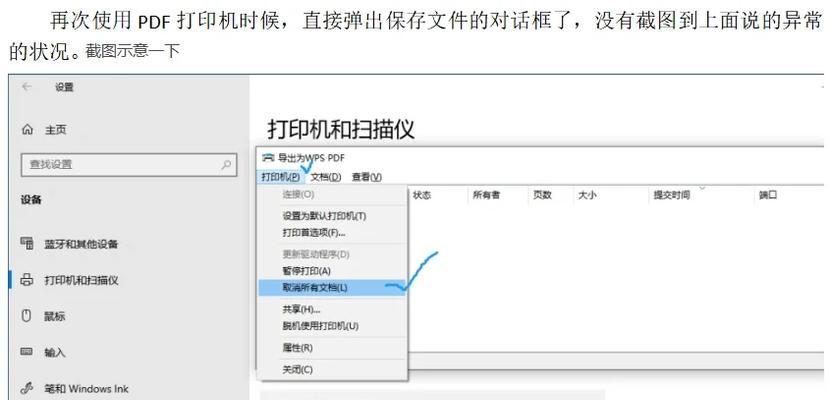Viewport: 830px width, 400px height.
Task: Click the 更新驱动程序(D) menu entry
Action: (x=316, y=254)
